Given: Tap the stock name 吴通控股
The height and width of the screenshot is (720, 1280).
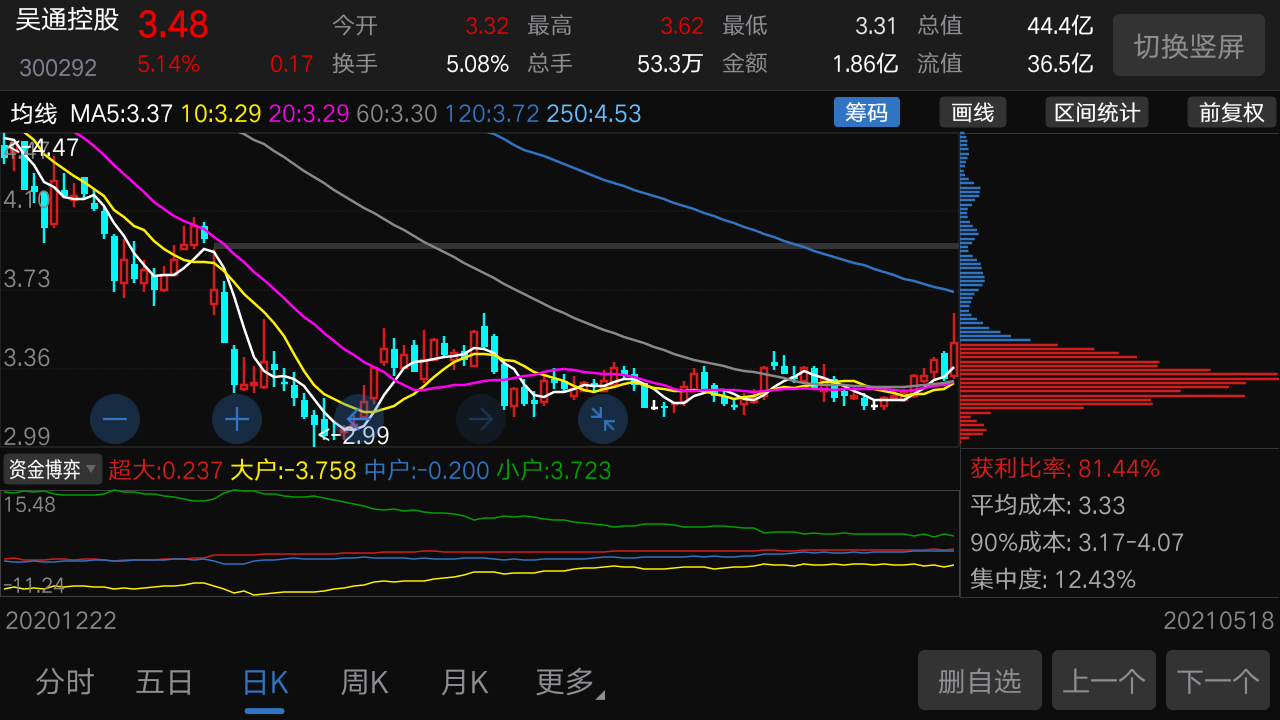Looking at the screenshot, I should 67,20.
